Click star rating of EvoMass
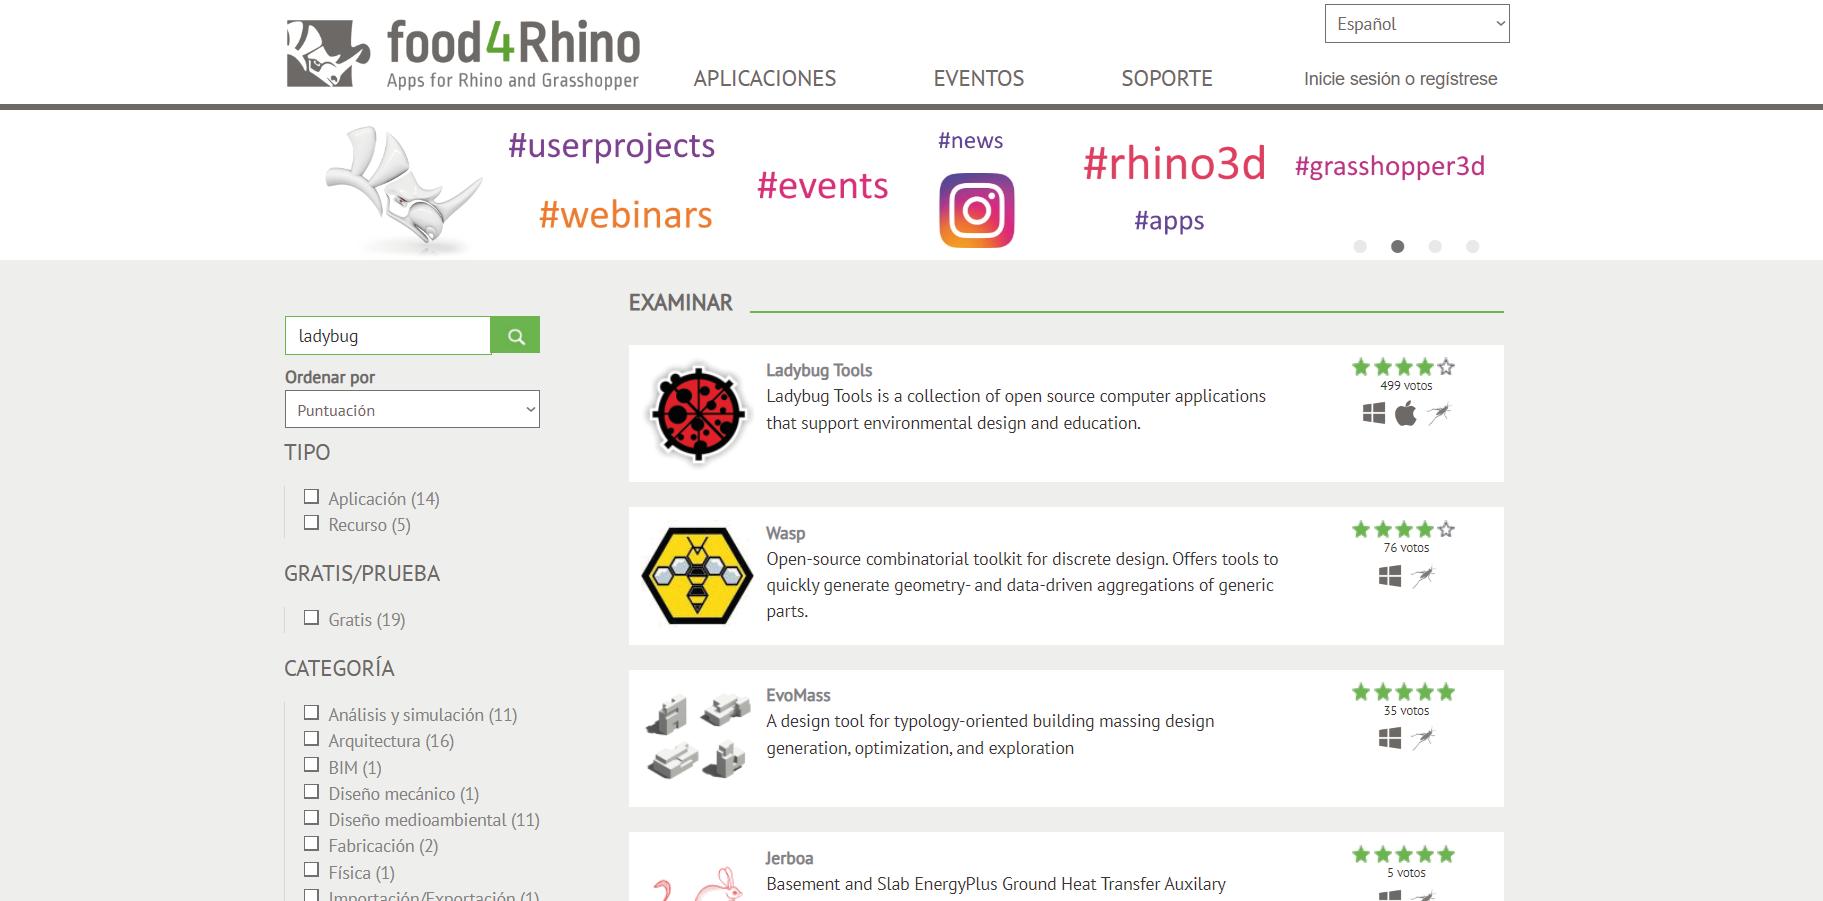 click(x=1404, y=692)
